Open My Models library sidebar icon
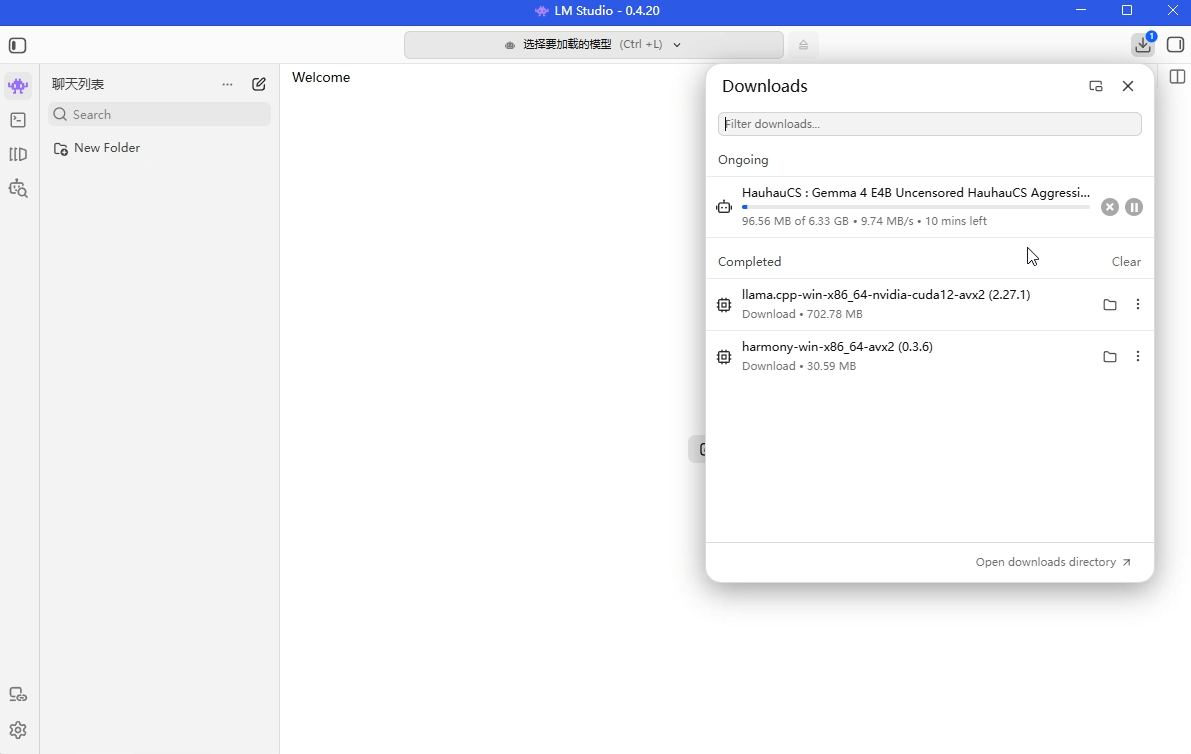This screenshot has height=754, width=1191. coord(18,154)
